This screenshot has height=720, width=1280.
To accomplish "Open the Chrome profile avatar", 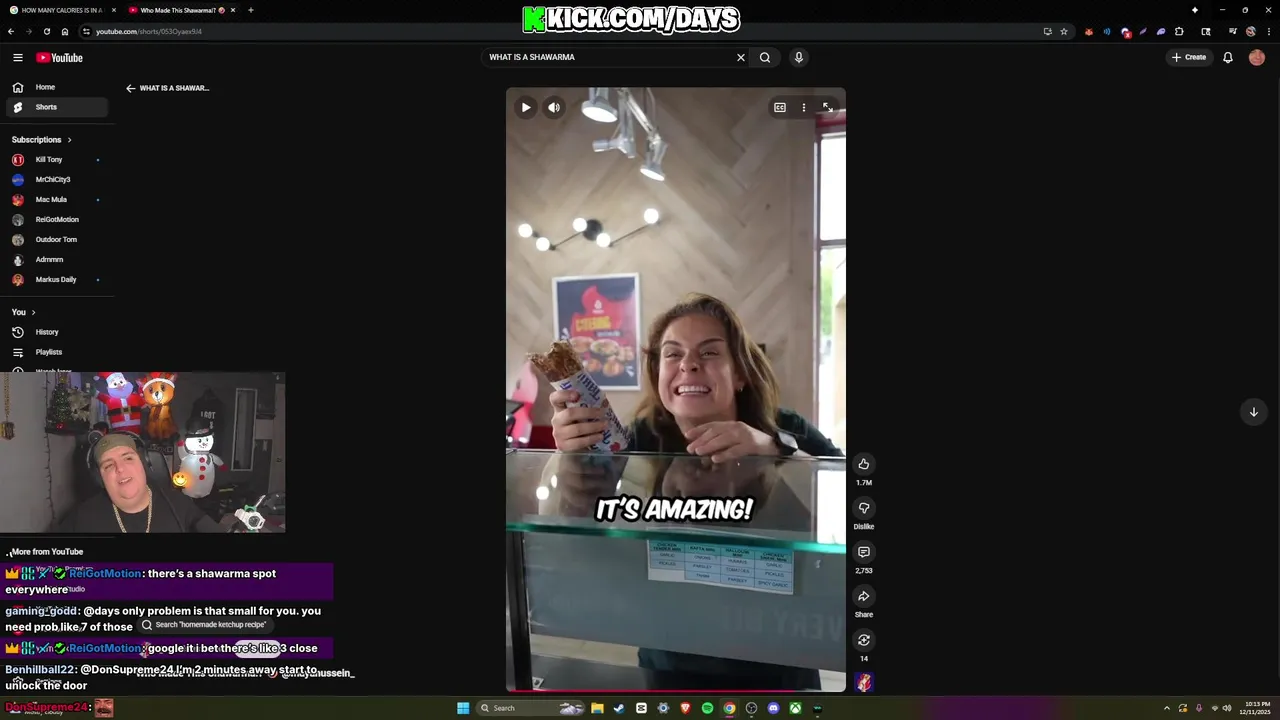I will (x=1251, y=31).
